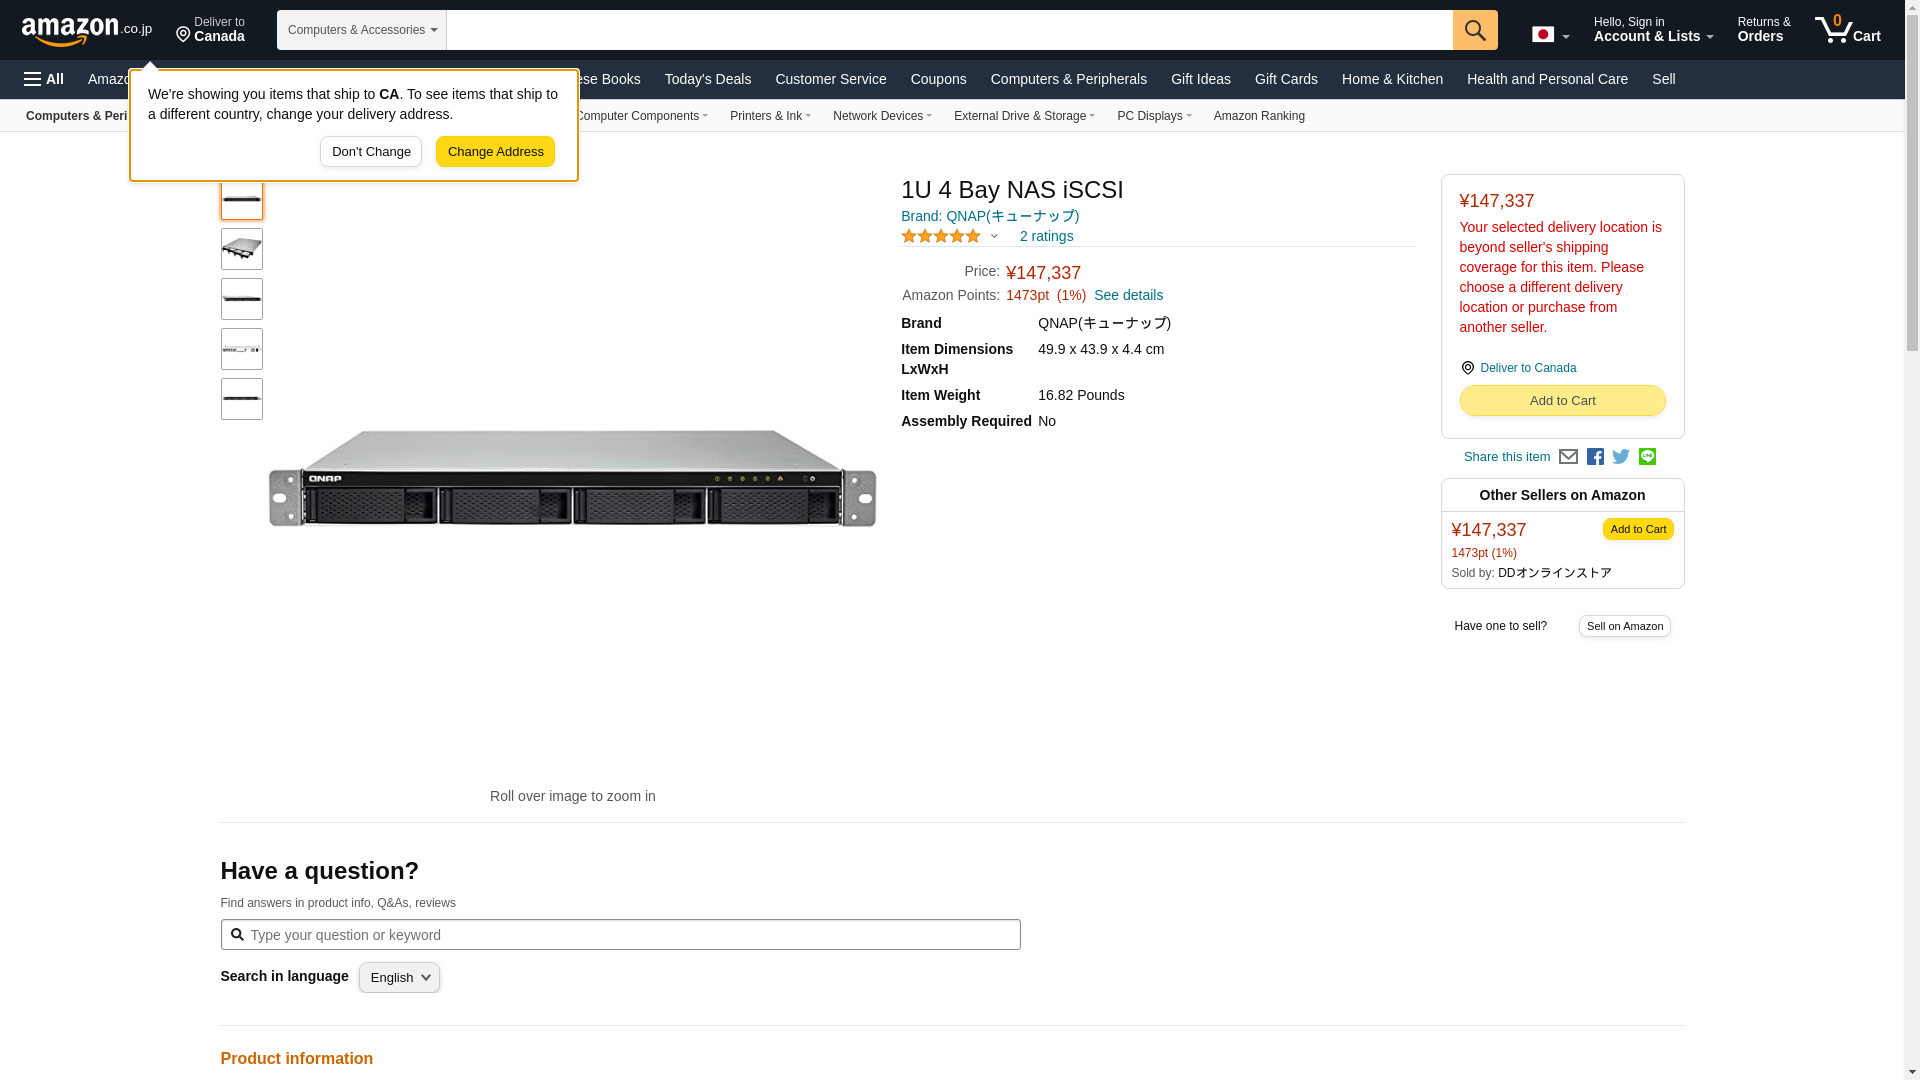Open Network Devices submenu
Screen dimensions: 1920x1080
pyautogui.click(x=881, y=116)
